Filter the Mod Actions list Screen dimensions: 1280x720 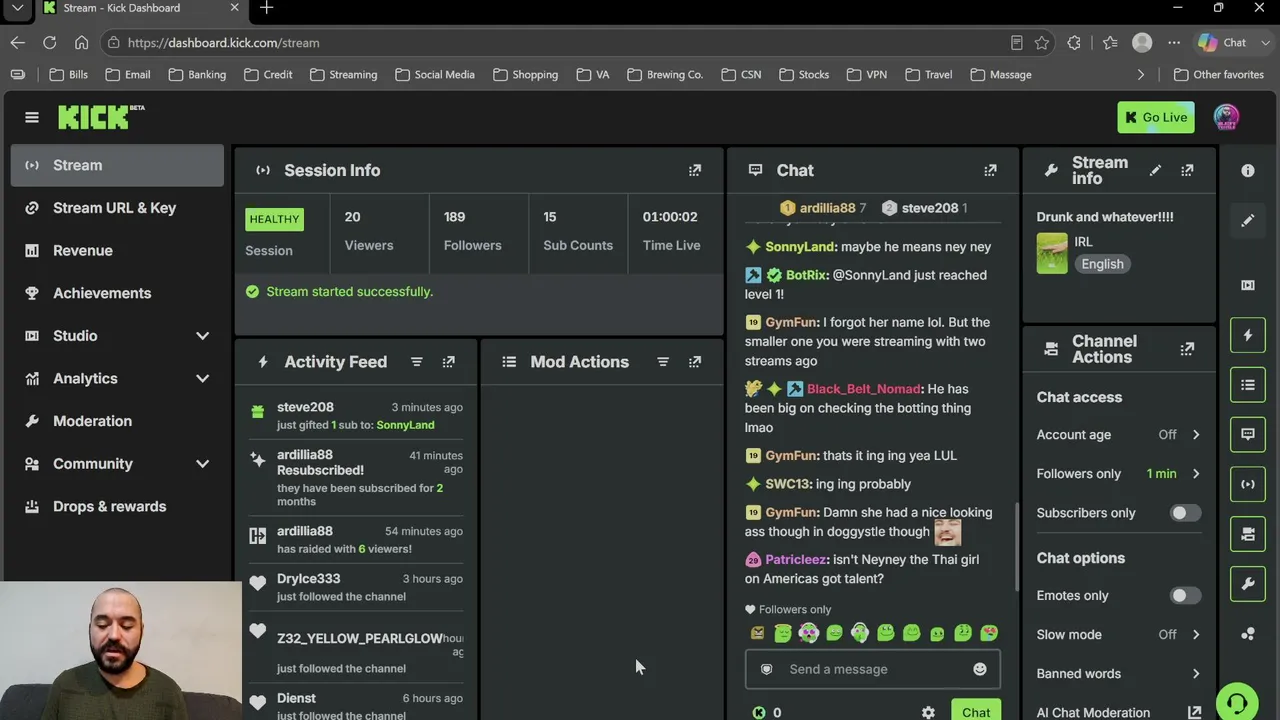[663, 362]
